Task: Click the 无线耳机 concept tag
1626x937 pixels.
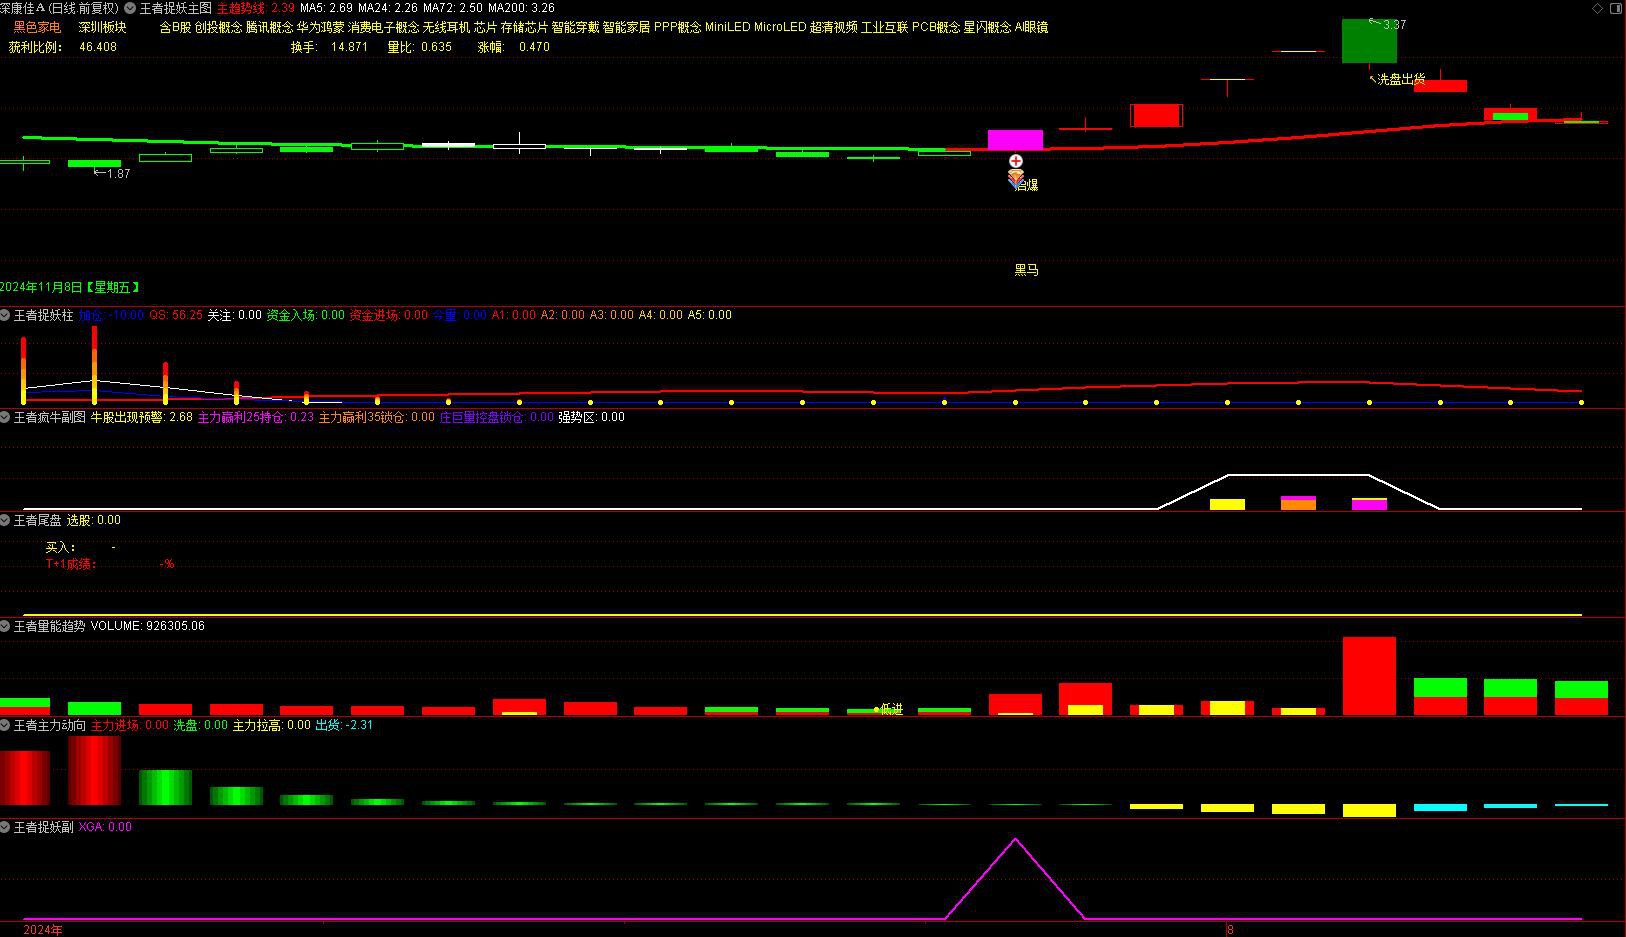Action: pyautogui.click(x=446, y=28)
